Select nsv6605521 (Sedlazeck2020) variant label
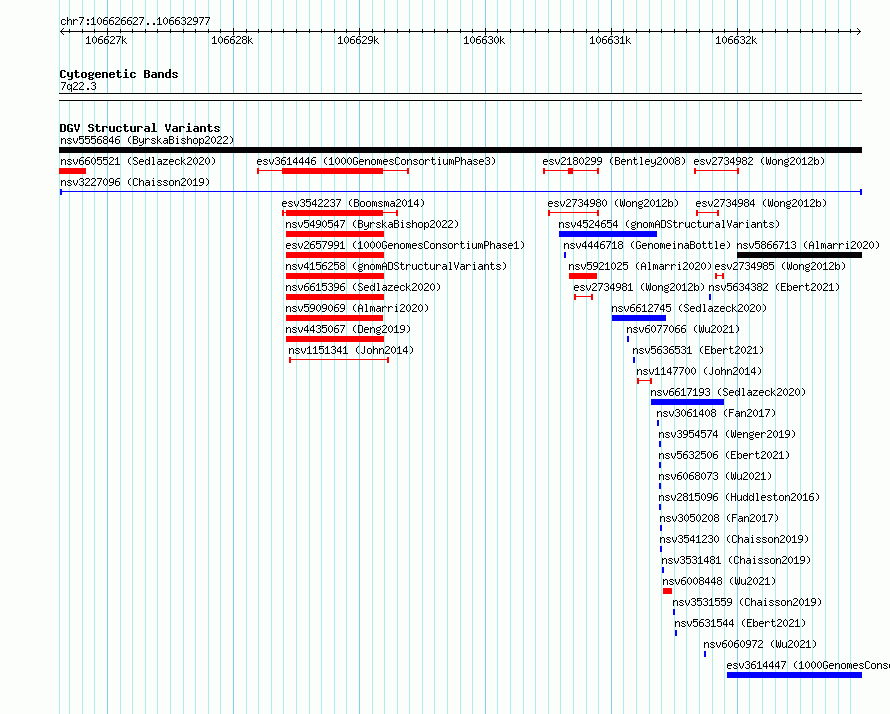Screen dimensions: 890x714 138,161
